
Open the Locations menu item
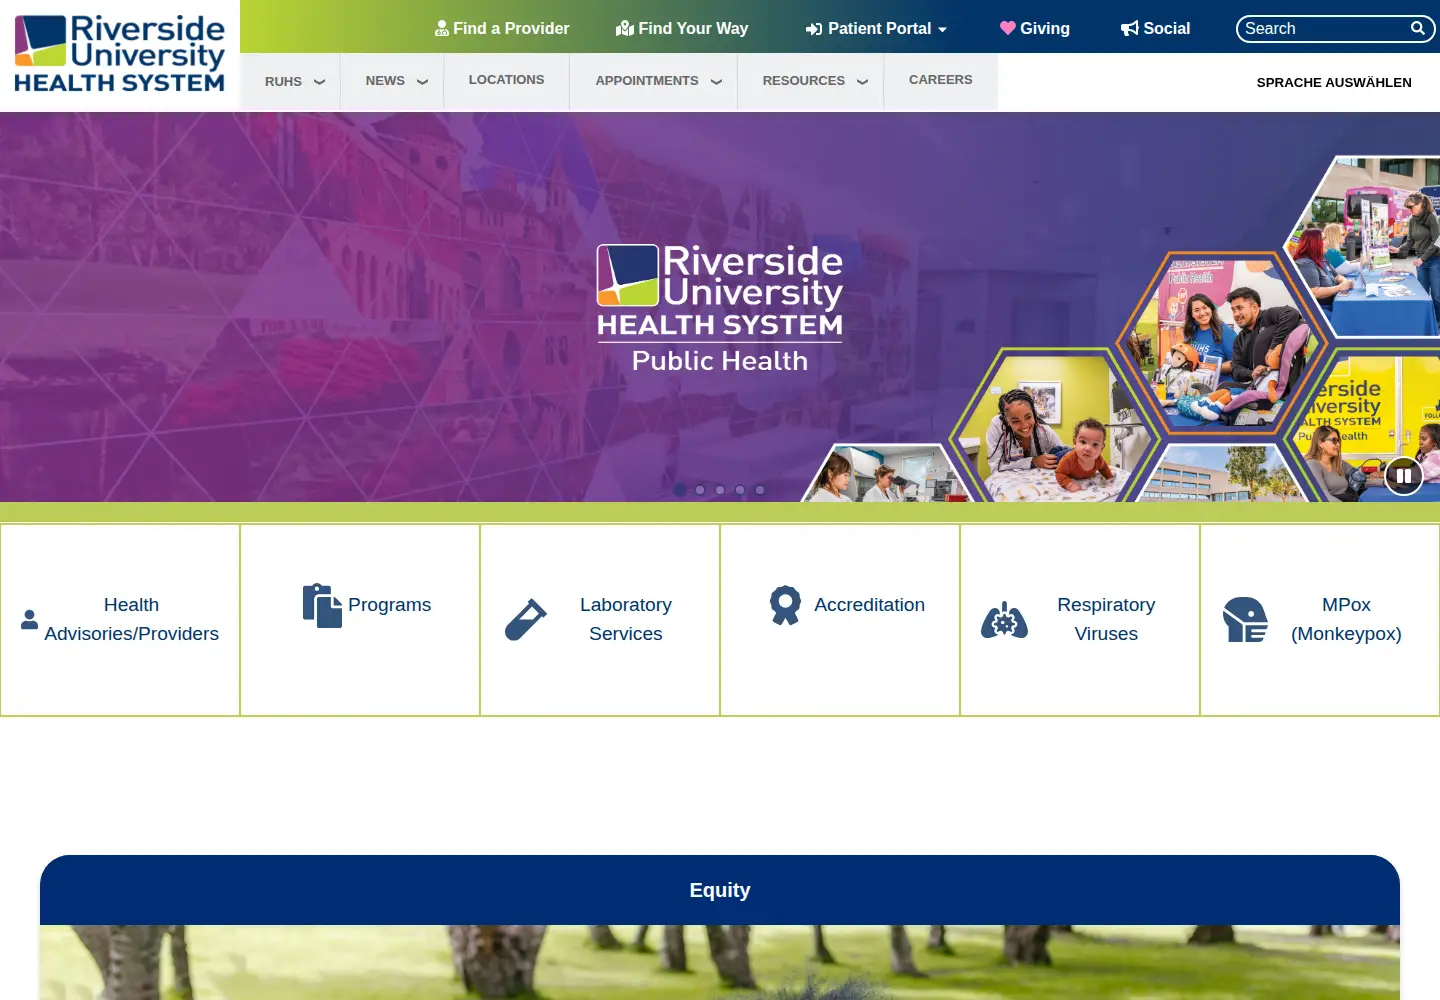pos(507,80)
